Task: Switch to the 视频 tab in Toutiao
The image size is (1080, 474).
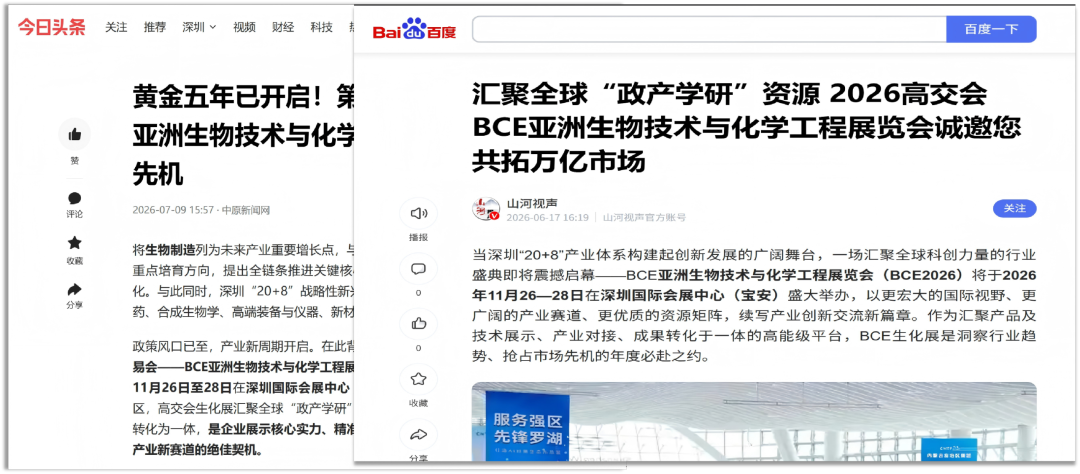Action: click(244, 27)
